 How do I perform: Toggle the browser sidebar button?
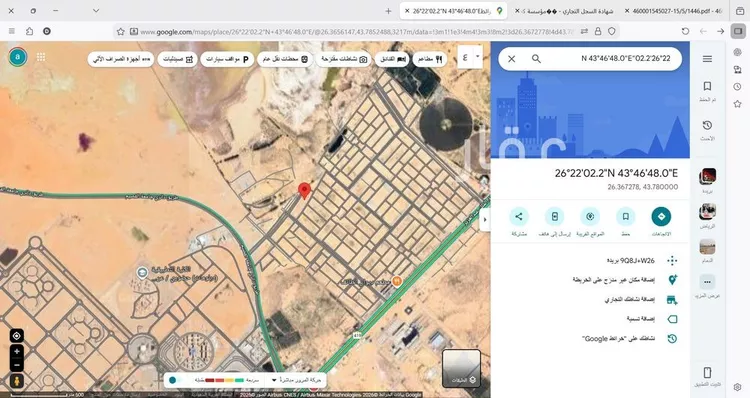pyautogui.click(x=739, y=31)
